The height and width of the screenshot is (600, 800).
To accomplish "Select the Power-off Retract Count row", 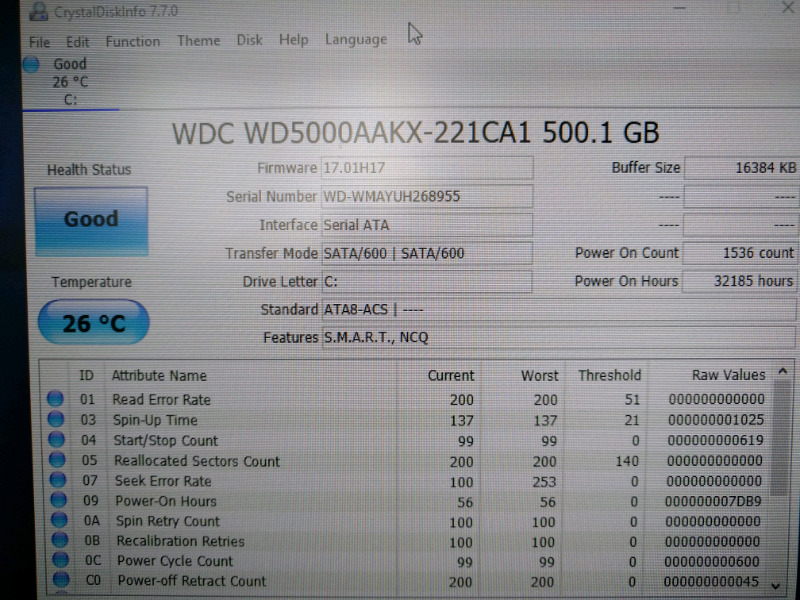I will click(x=407, y=581).
